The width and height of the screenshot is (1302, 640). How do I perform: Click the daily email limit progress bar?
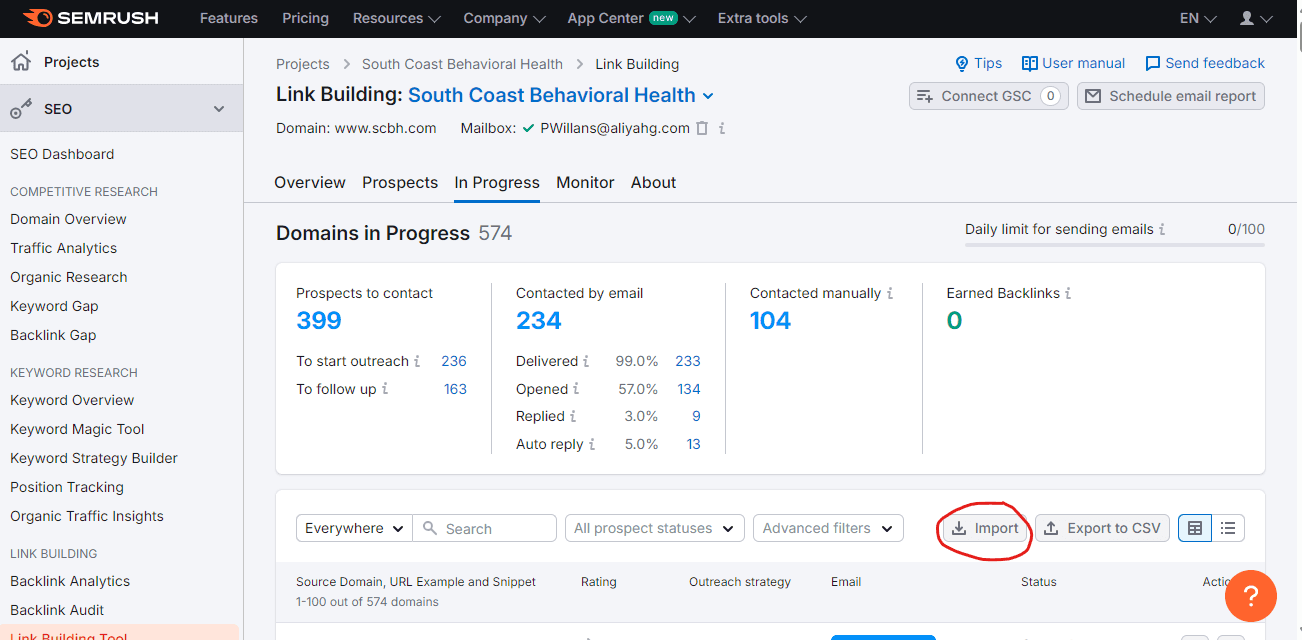pyautogui.click(x=1115, y=244)
